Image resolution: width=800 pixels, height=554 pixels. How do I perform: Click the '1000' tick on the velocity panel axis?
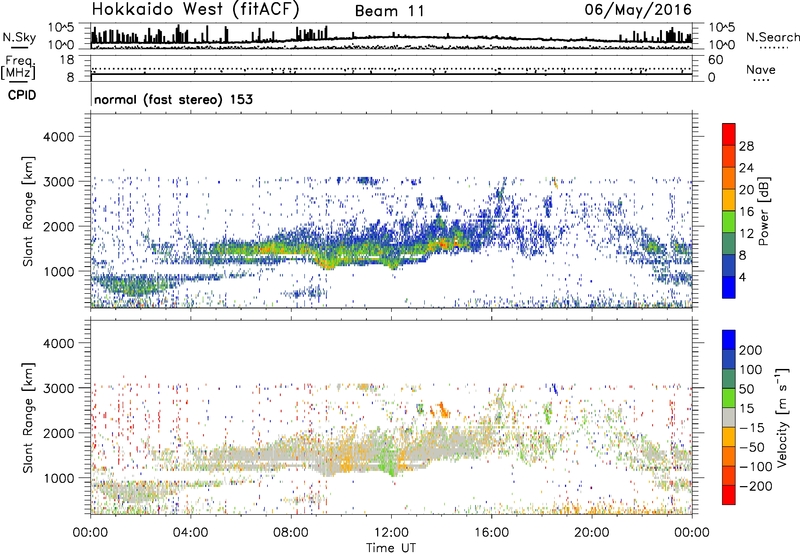[59, 478]
